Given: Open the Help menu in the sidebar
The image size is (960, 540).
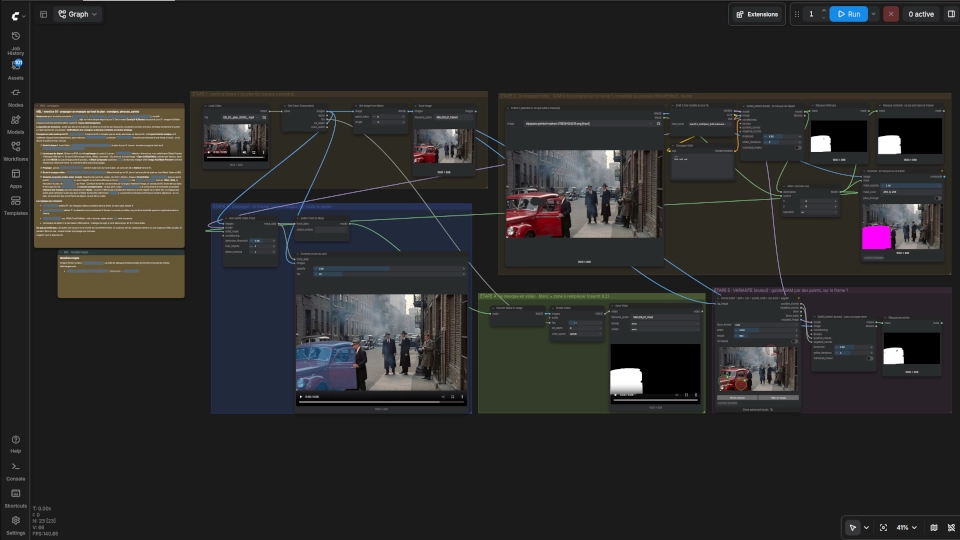Looking at the screenshot, I should pyautogui.click(x=15, y=444).
